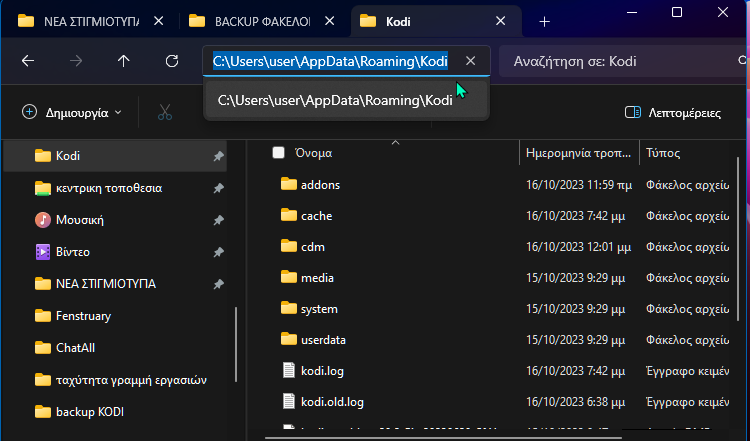Click the highlighted address bar path field

pos(331,61)
